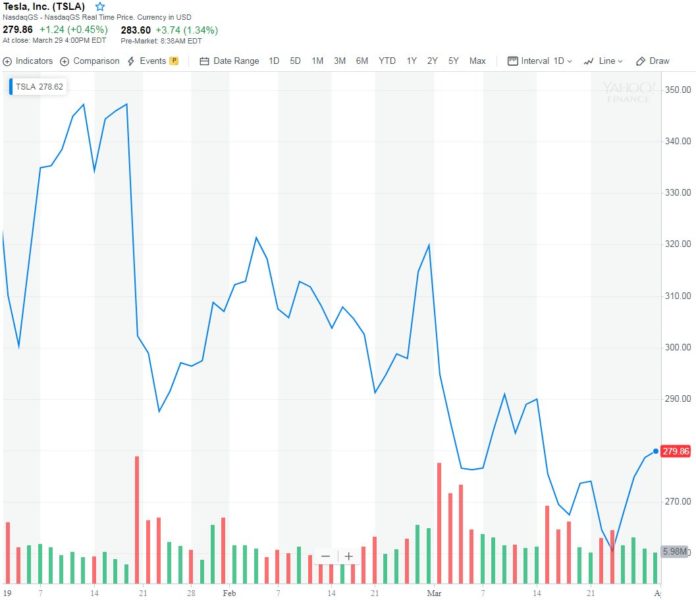This screenshot has height=600, width=696.
Task: Choose the YTD range
Action: 387,61
